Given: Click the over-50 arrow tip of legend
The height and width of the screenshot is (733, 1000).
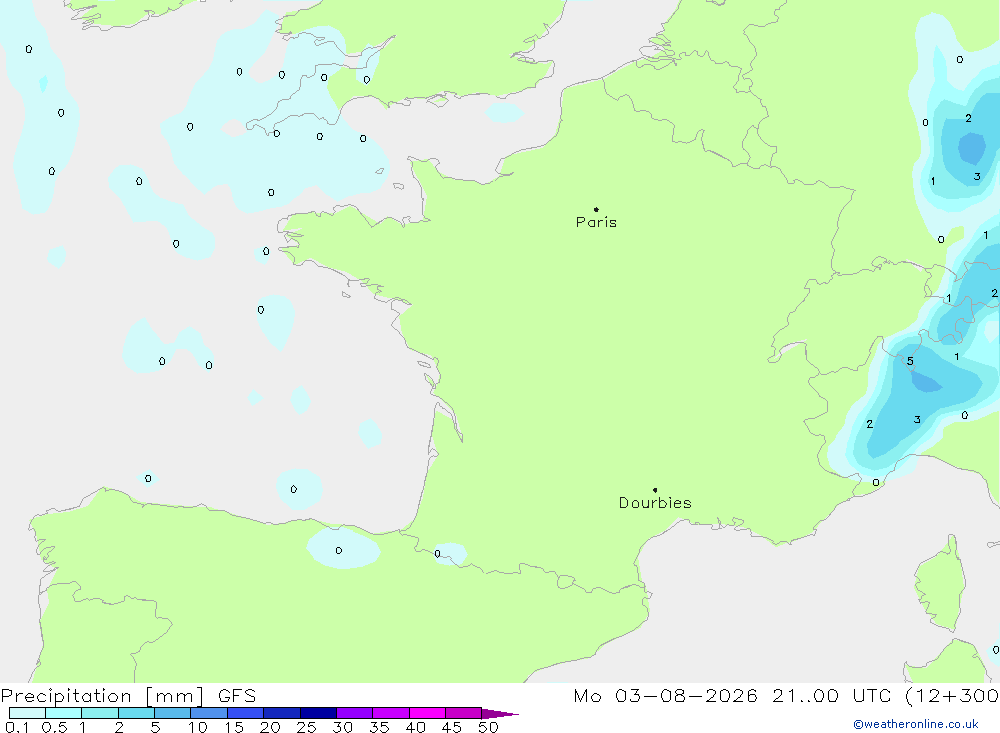Looking at the screenshot, I should 500,713.
